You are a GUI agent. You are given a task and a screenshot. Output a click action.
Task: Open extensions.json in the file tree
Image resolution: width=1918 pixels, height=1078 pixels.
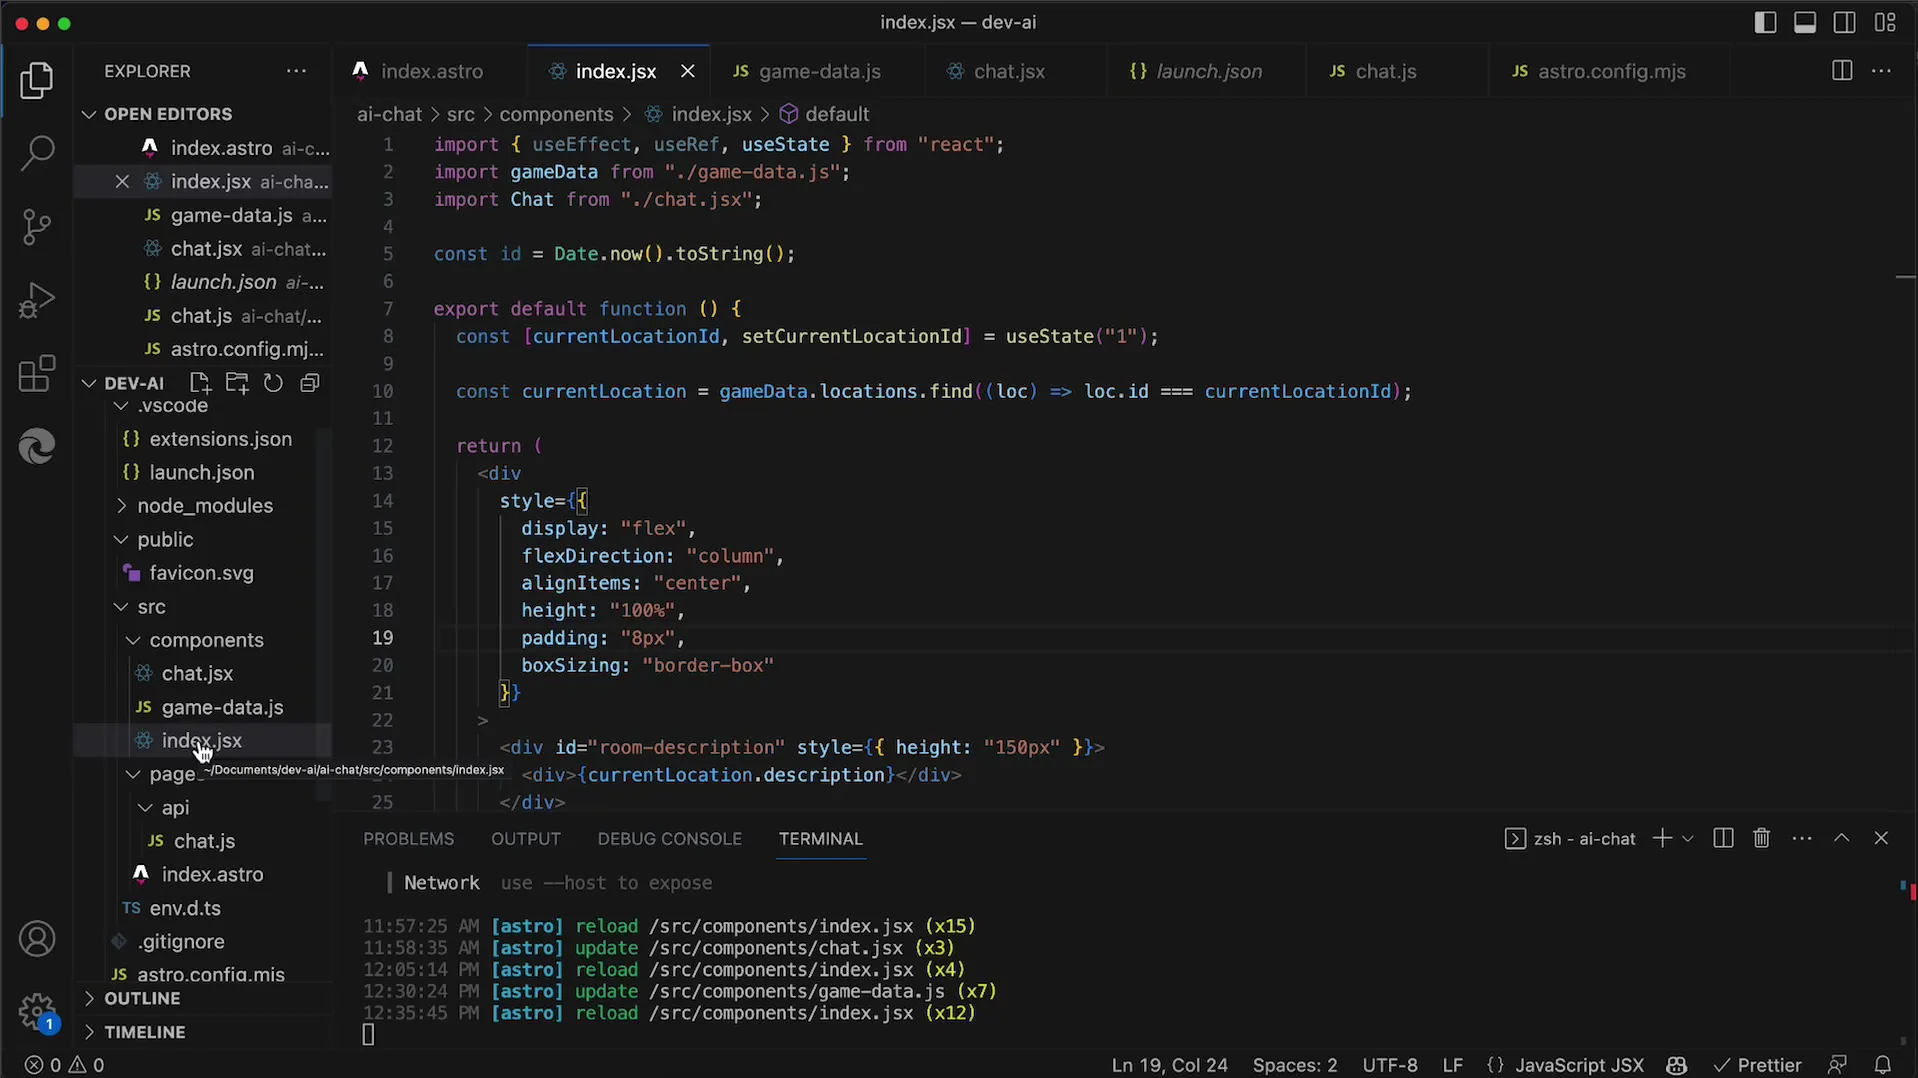point(220,439)
